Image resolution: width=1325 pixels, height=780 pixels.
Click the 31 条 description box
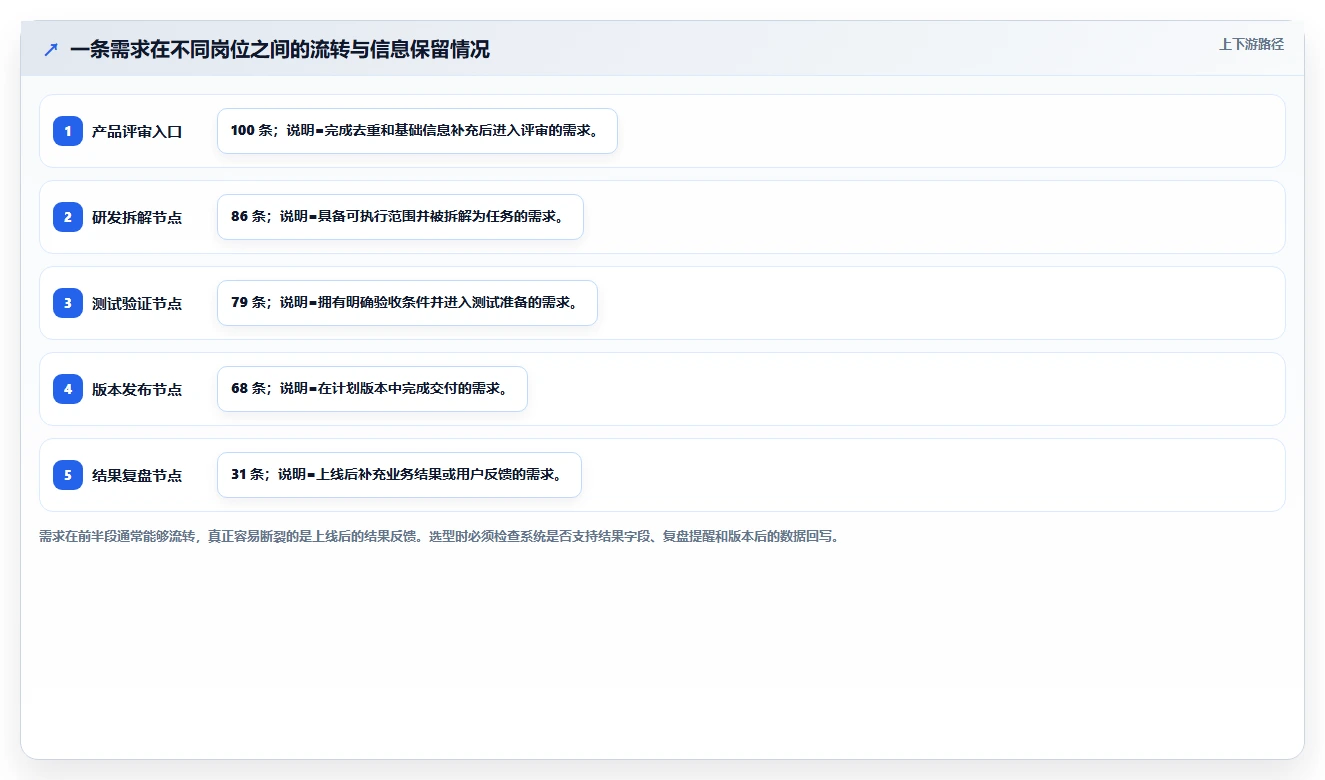point(399,475)
